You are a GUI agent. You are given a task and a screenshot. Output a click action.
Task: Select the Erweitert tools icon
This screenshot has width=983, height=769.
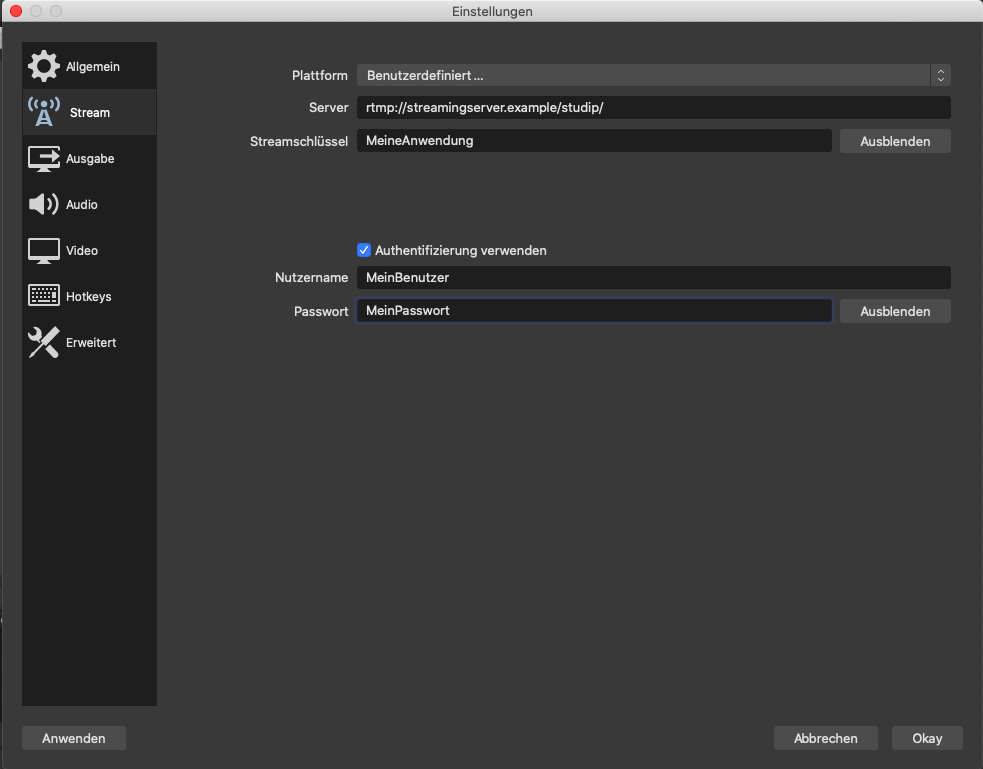coord(44,342)
